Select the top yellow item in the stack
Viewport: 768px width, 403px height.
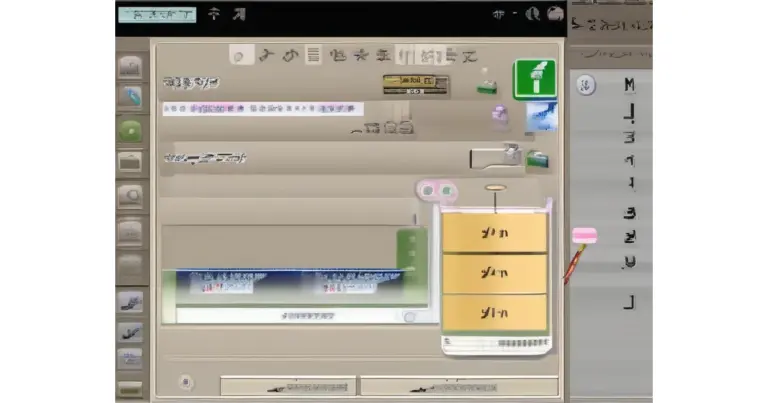point(495,234)
